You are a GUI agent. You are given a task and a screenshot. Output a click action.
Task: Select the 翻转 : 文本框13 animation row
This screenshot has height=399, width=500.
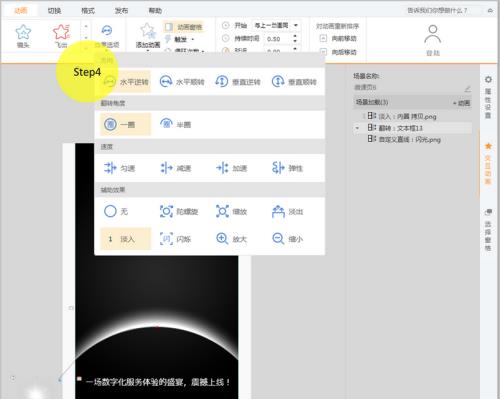pos(412,128)
